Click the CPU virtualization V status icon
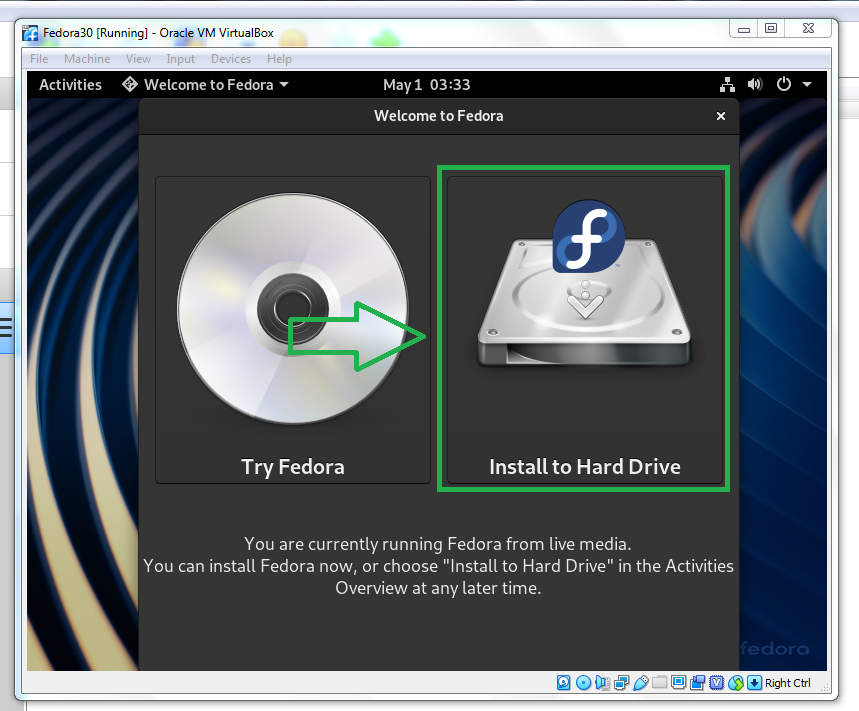This screenshot has width=859, height=711. pos(717,683)
